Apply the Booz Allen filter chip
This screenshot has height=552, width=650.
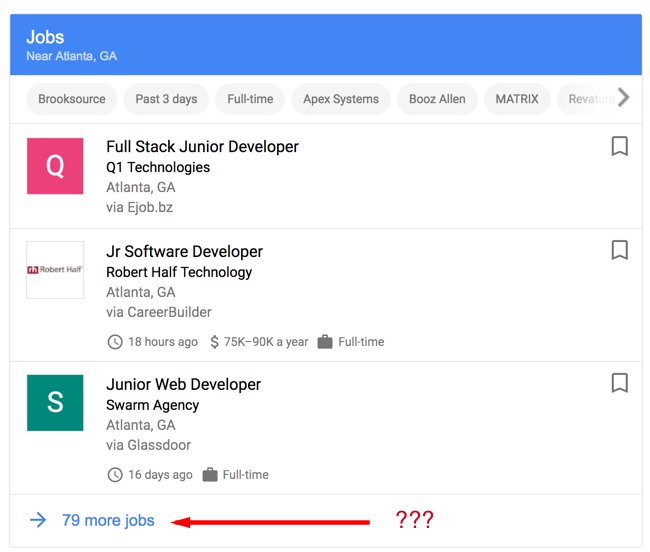(437, 99)
